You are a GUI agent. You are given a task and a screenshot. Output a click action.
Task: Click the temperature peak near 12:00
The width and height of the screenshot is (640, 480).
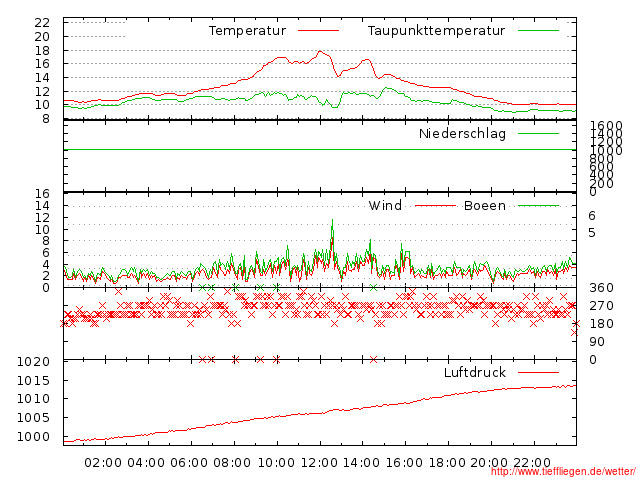coord(320,51)
